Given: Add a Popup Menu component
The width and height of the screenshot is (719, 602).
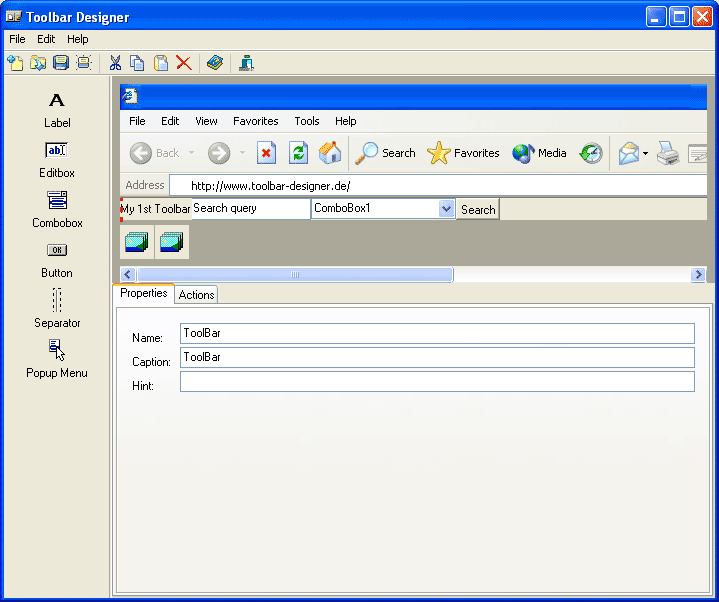Looking at the screenshot, I should point(57,359).
